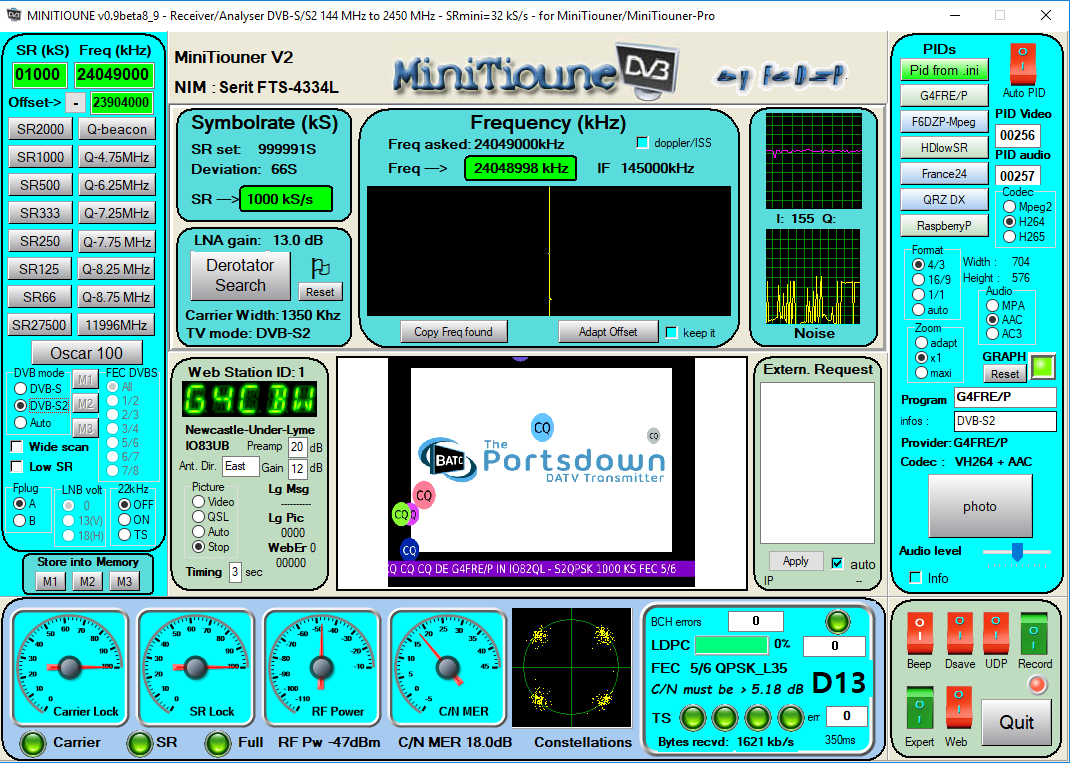Click the Adapt Offset button
This screenshot has height=763, width=1070.
click(x=608, y=332)
